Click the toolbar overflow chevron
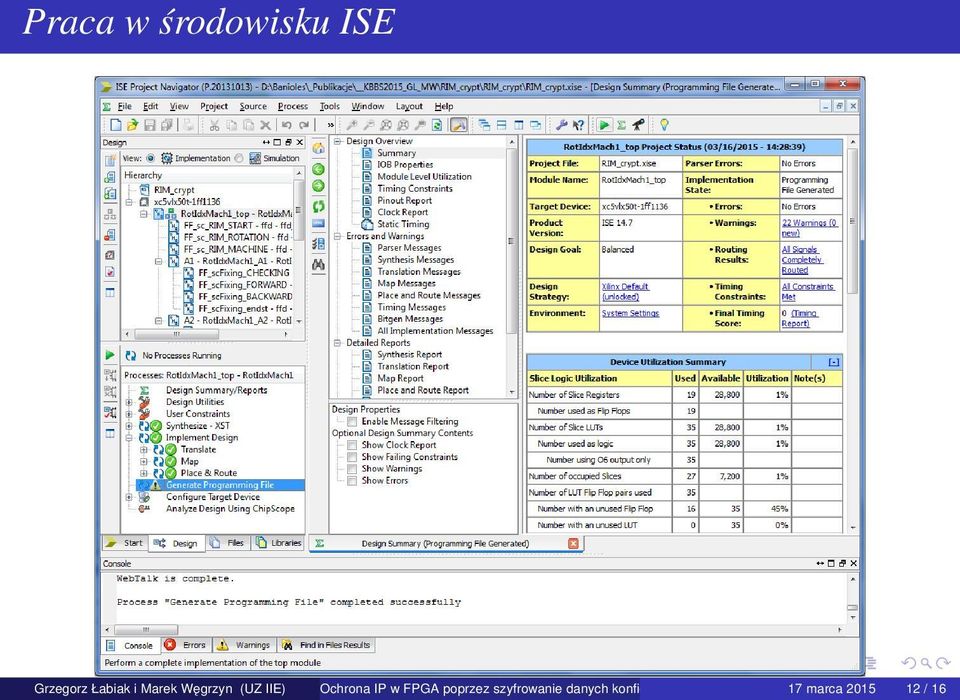The image size is (960, 700). (x=331, y=125)
